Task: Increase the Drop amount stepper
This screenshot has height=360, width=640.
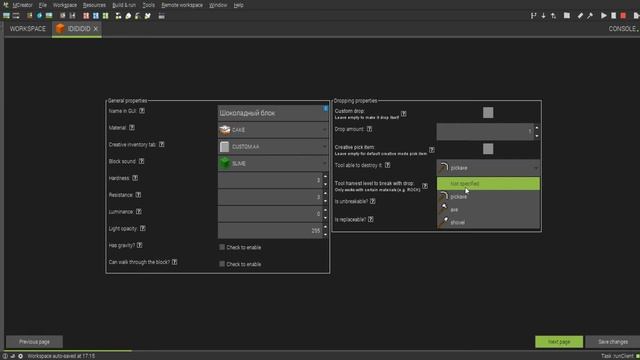Action: coord(537,128)
